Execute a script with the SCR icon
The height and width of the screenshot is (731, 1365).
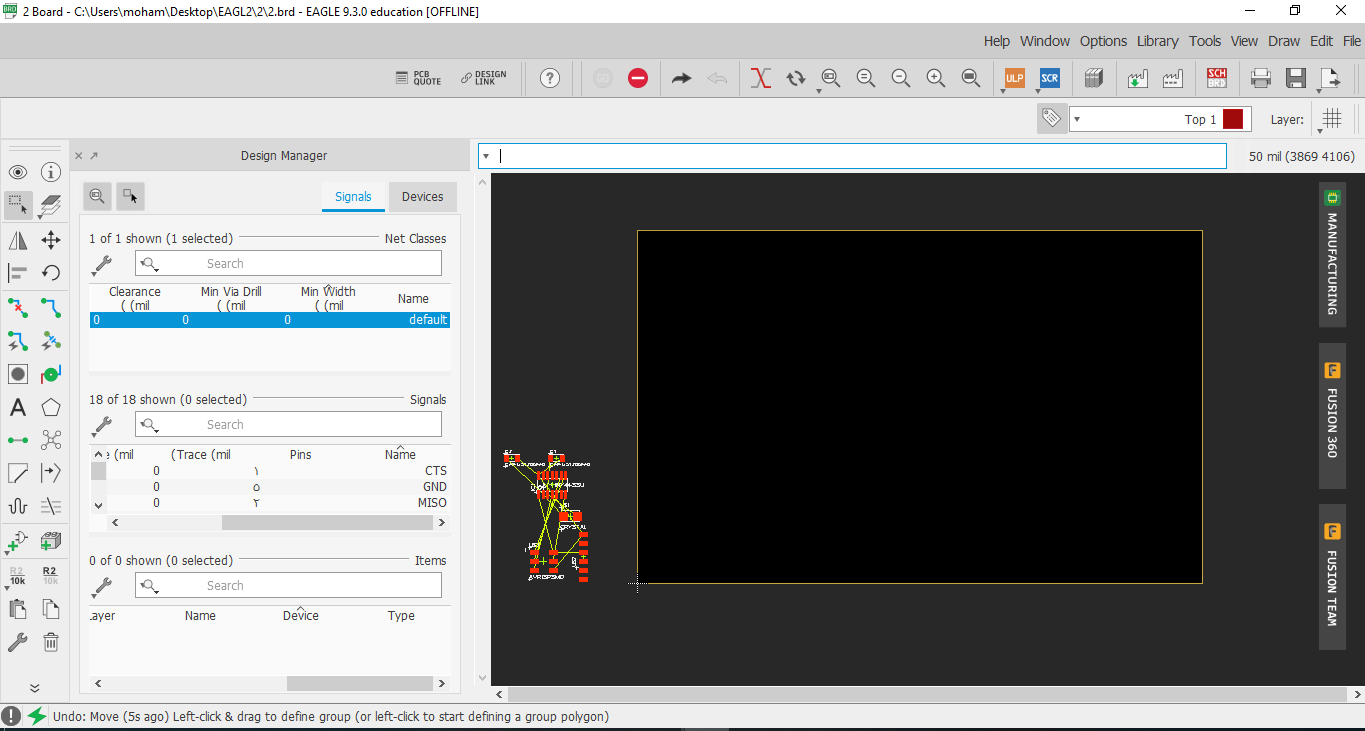tap(1049, 78)
